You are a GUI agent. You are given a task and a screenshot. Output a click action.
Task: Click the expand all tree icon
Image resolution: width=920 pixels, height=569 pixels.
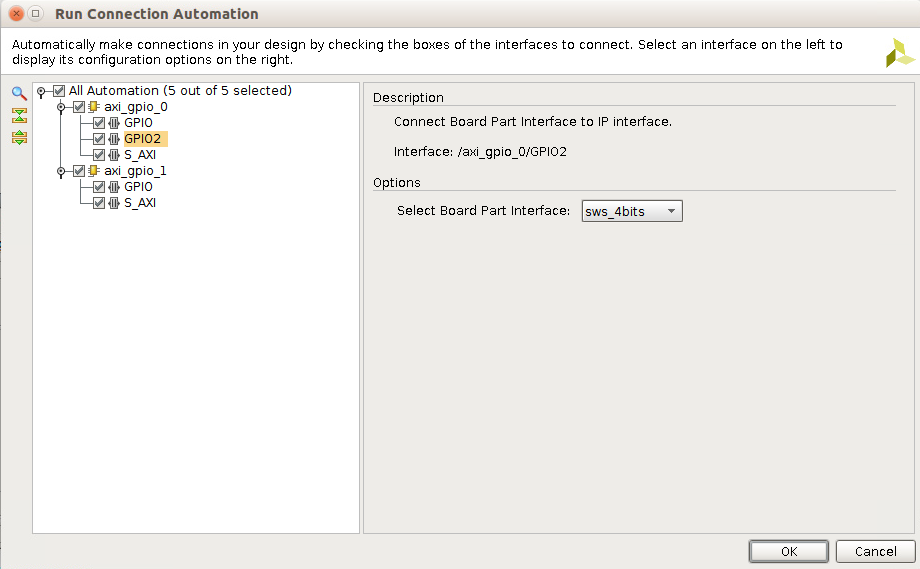19,138
